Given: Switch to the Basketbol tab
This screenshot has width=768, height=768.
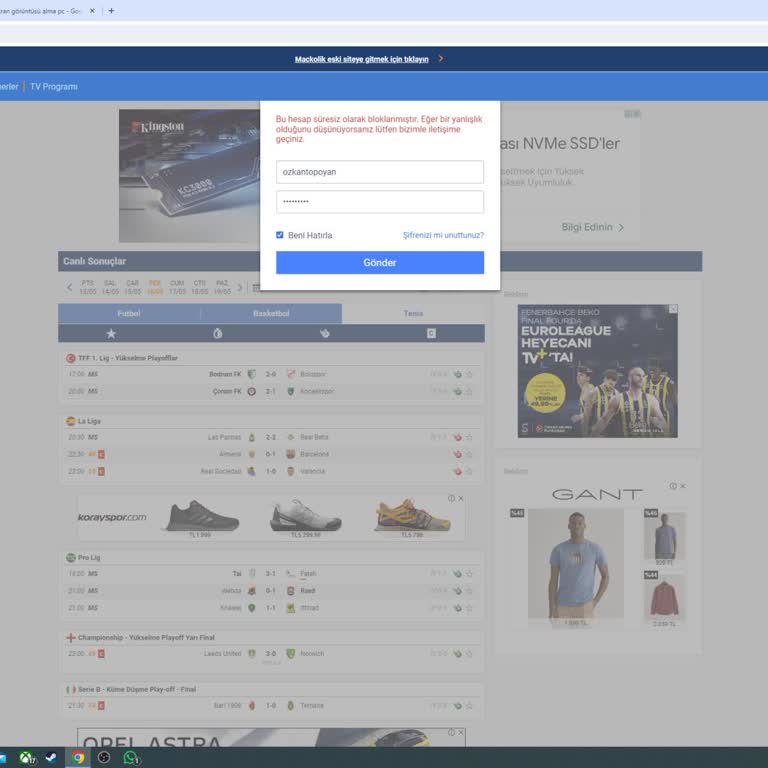Looking at the screenshot, I should [x=271, y=313].
